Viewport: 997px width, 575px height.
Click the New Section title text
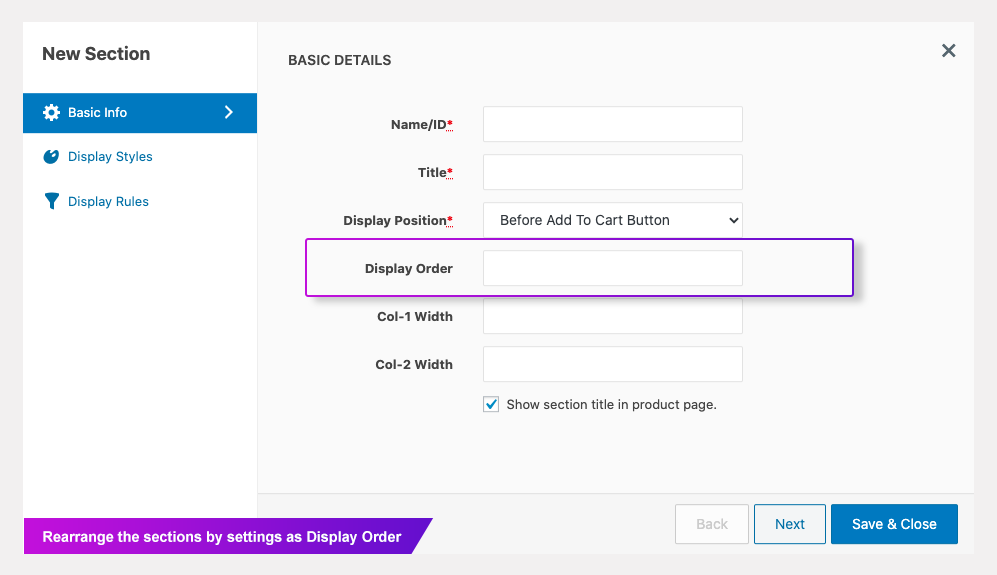pyautogui.click(x=96, y=54)
